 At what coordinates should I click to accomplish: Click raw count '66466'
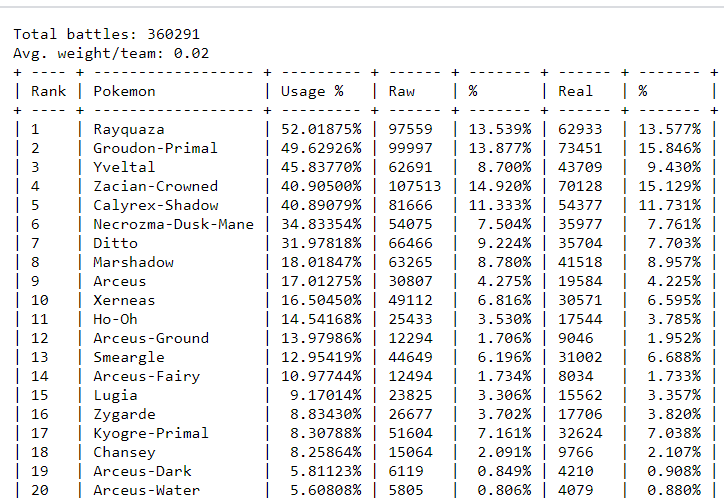point(410,243)
